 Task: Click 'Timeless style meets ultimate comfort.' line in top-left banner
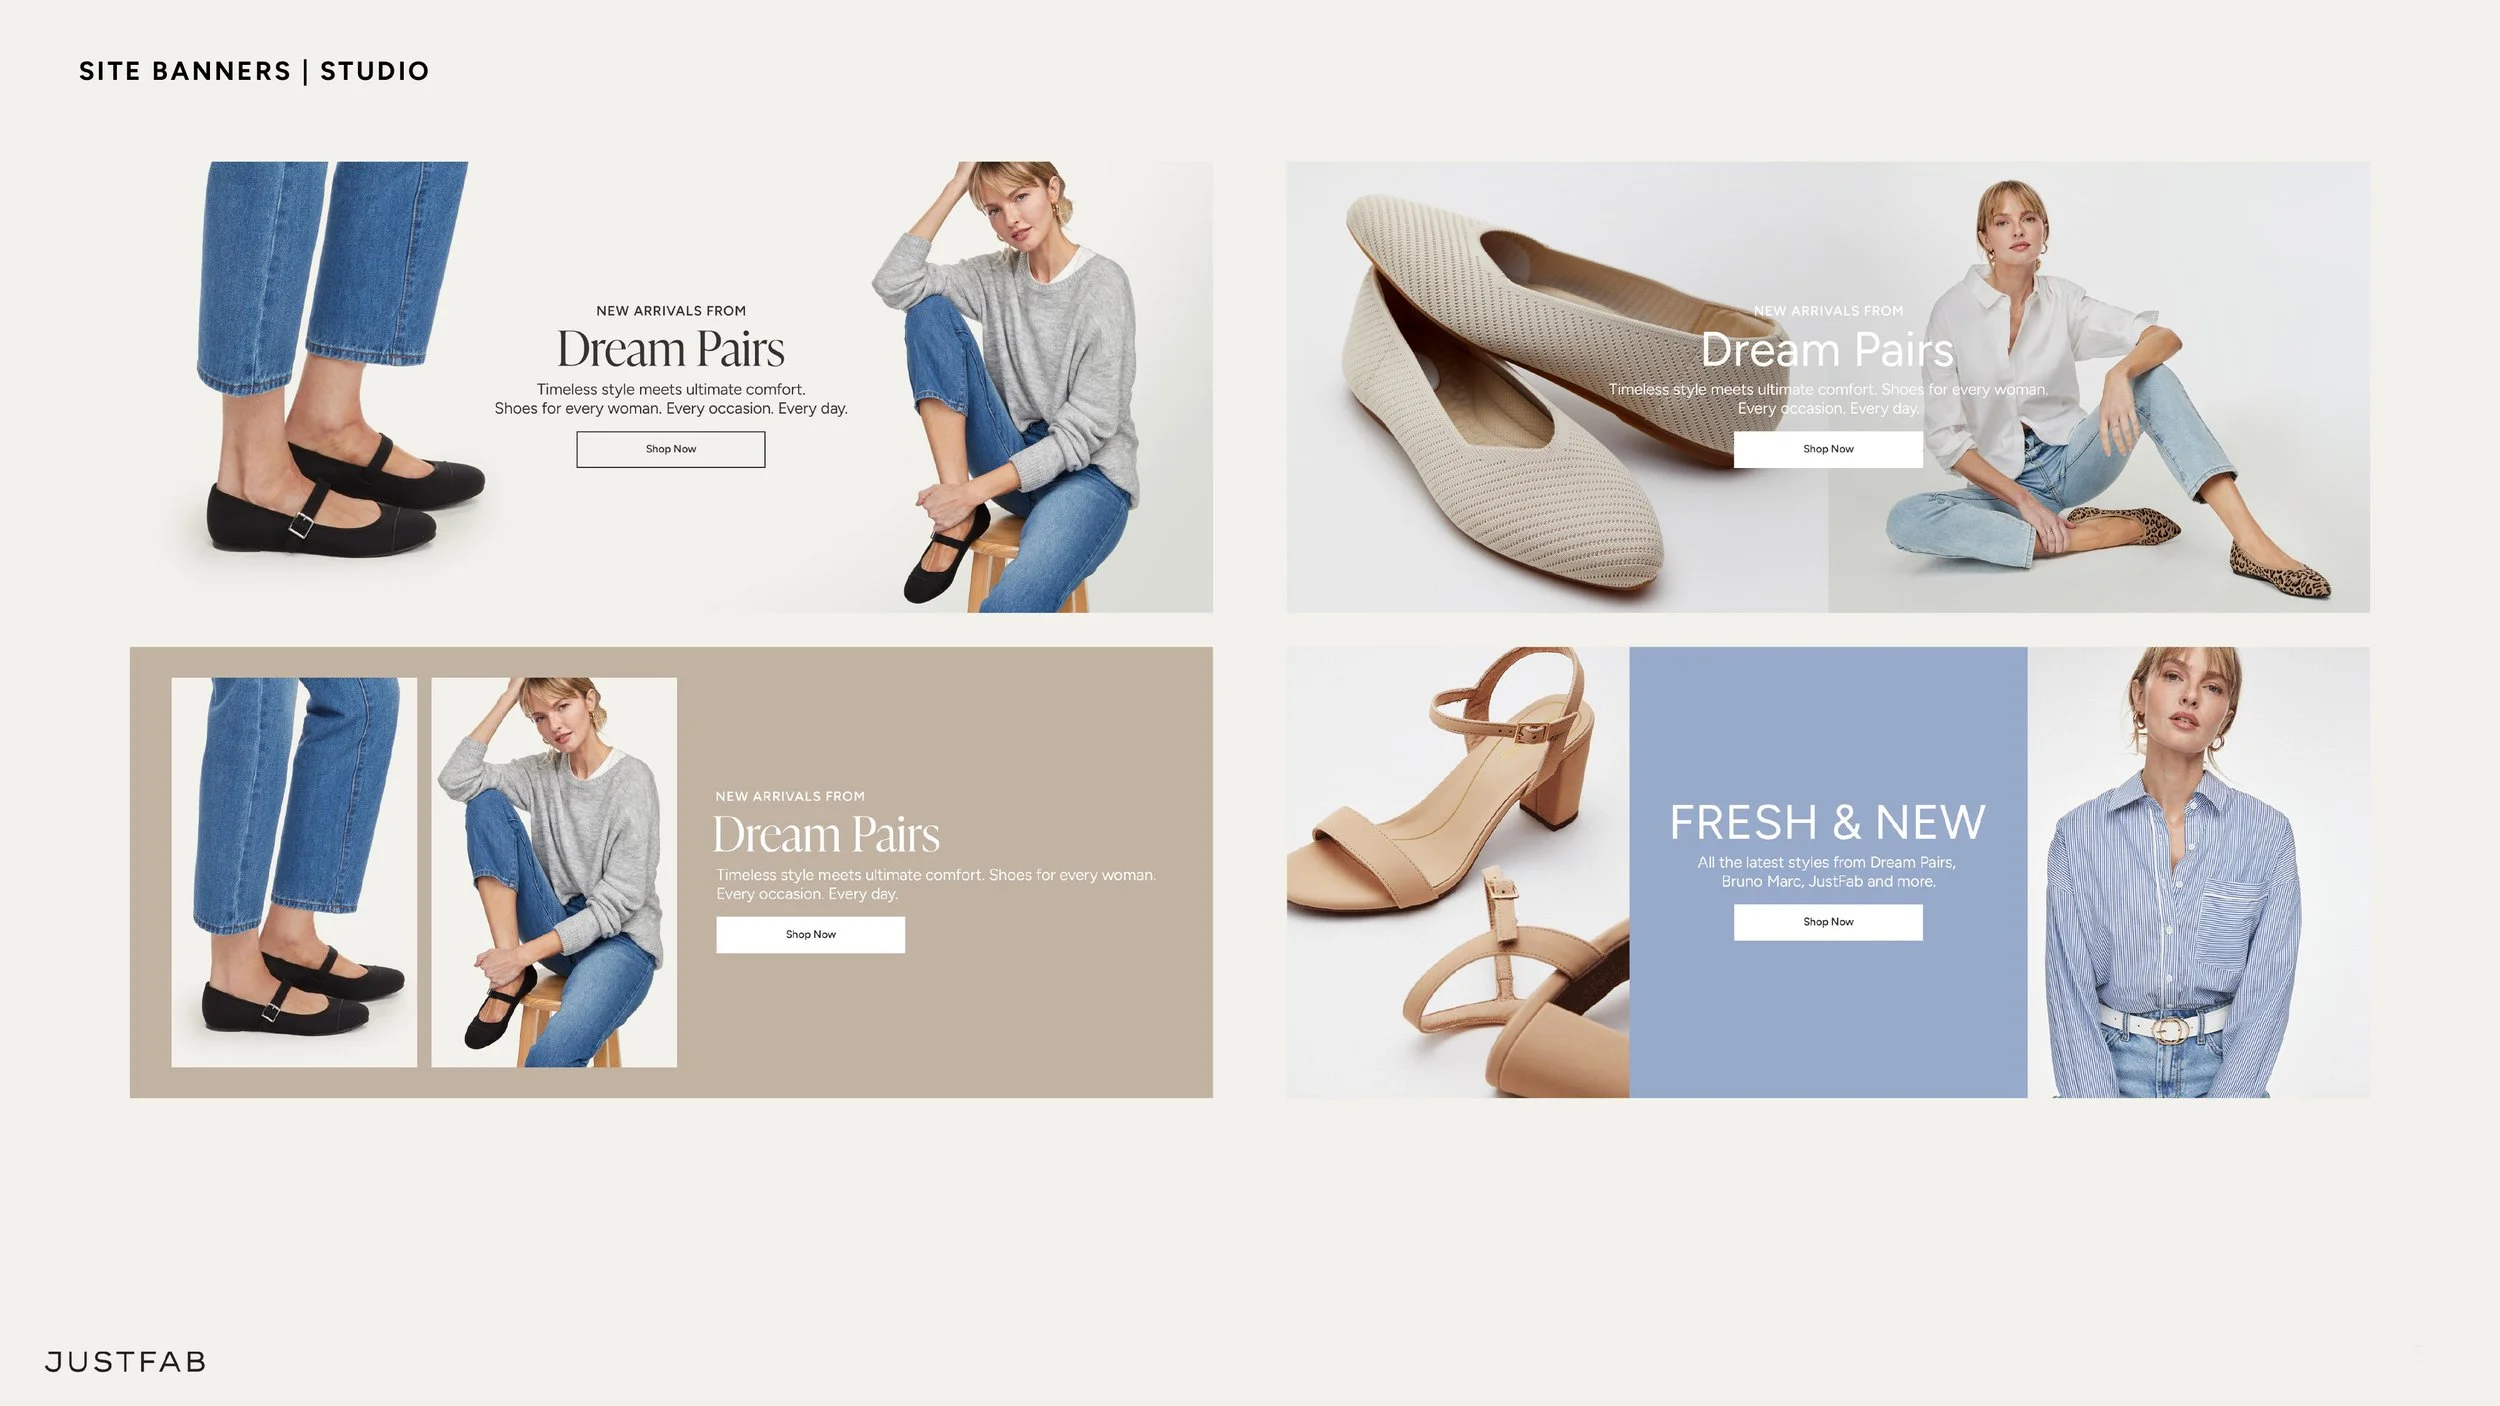tap(670, 389)
